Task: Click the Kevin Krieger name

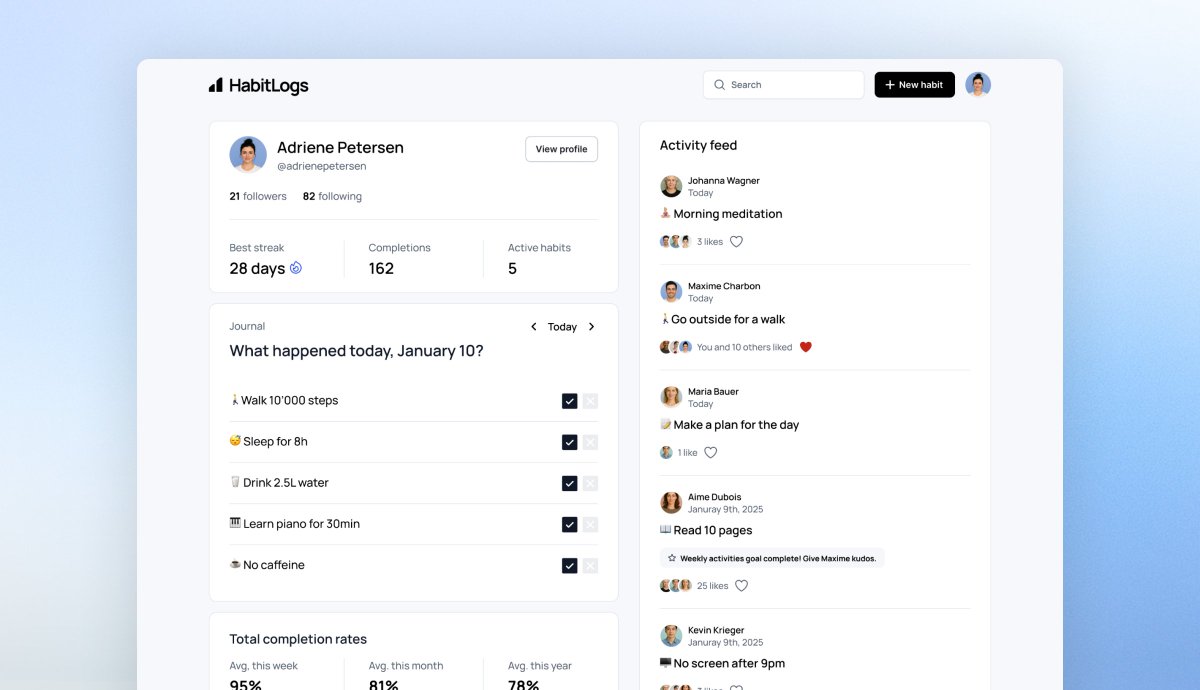Action: 716,630
